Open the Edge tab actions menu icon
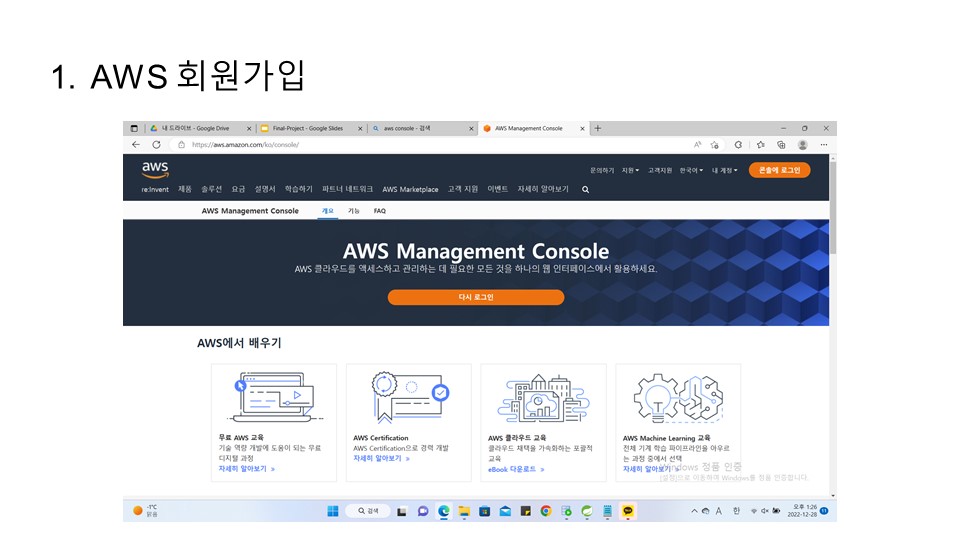This screenshot has height=540, width=960. [134, 129]
